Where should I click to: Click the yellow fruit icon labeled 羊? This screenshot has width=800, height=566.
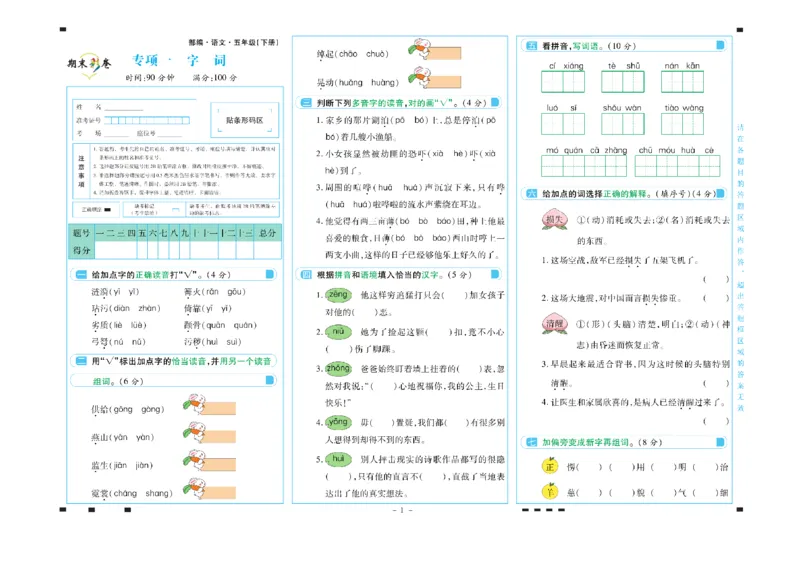coord(550,491)
